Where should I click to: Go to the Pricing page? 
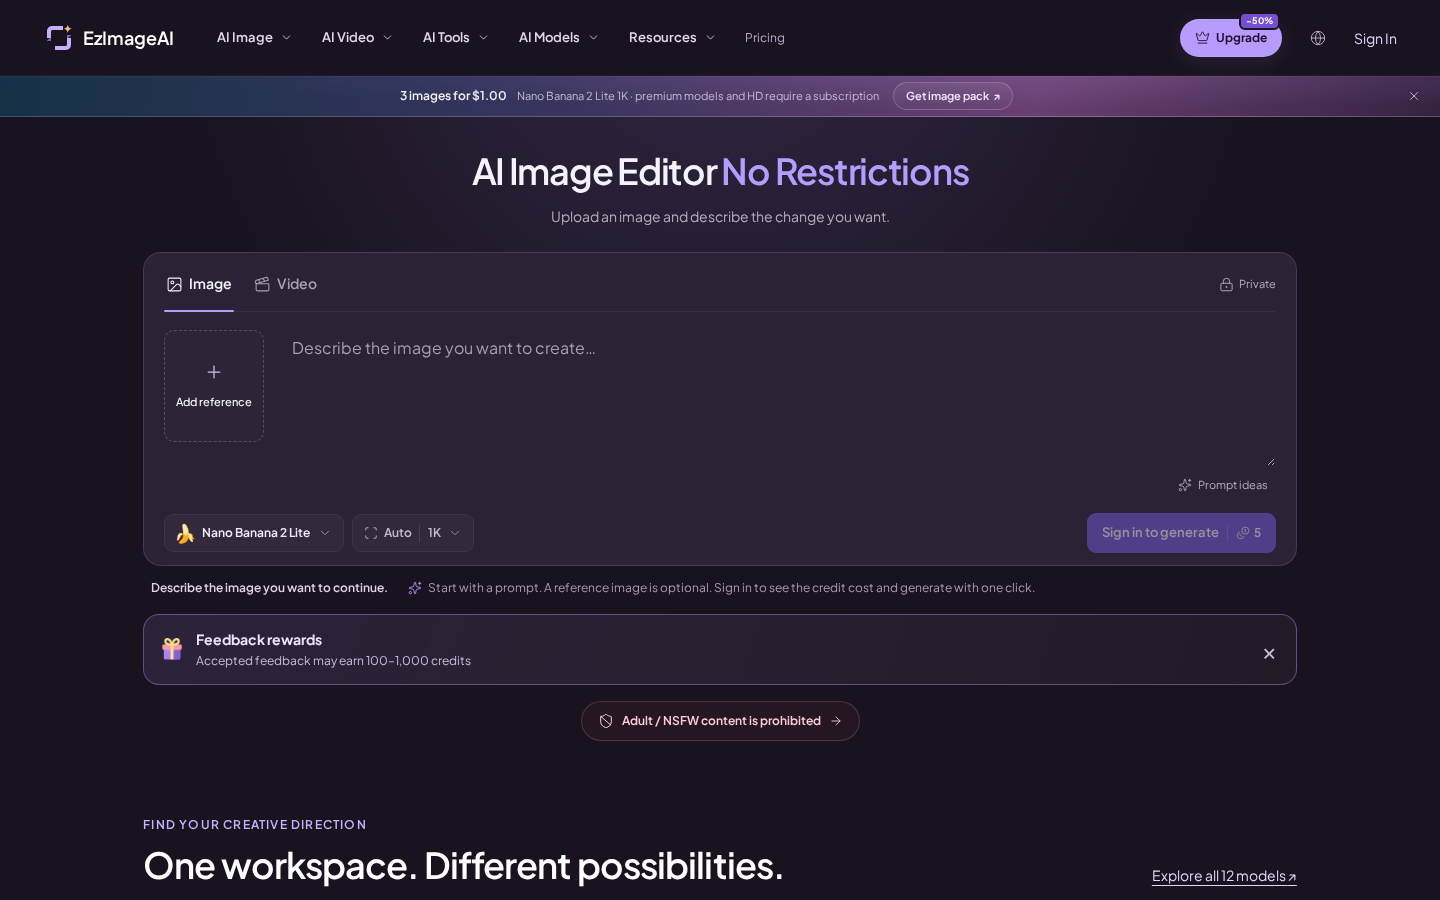click(x=765, y=38)
